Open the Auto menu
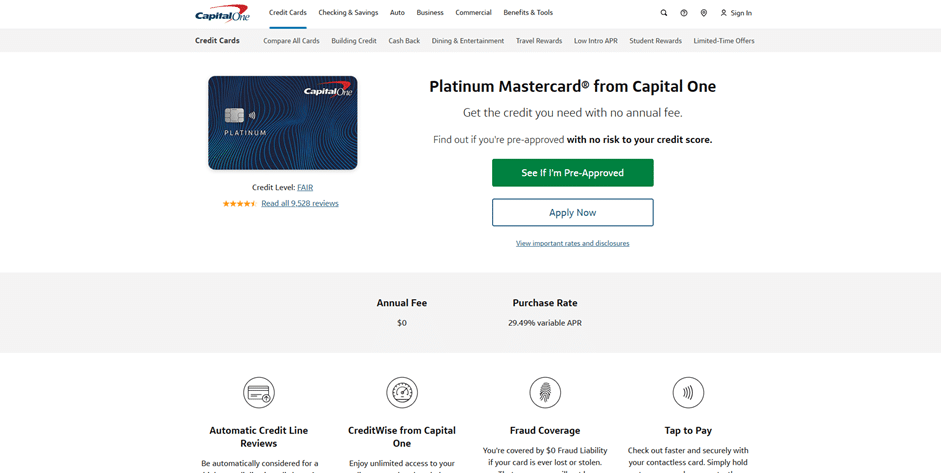Viewport: 941px width, 473px height. [x=397, y=13]
